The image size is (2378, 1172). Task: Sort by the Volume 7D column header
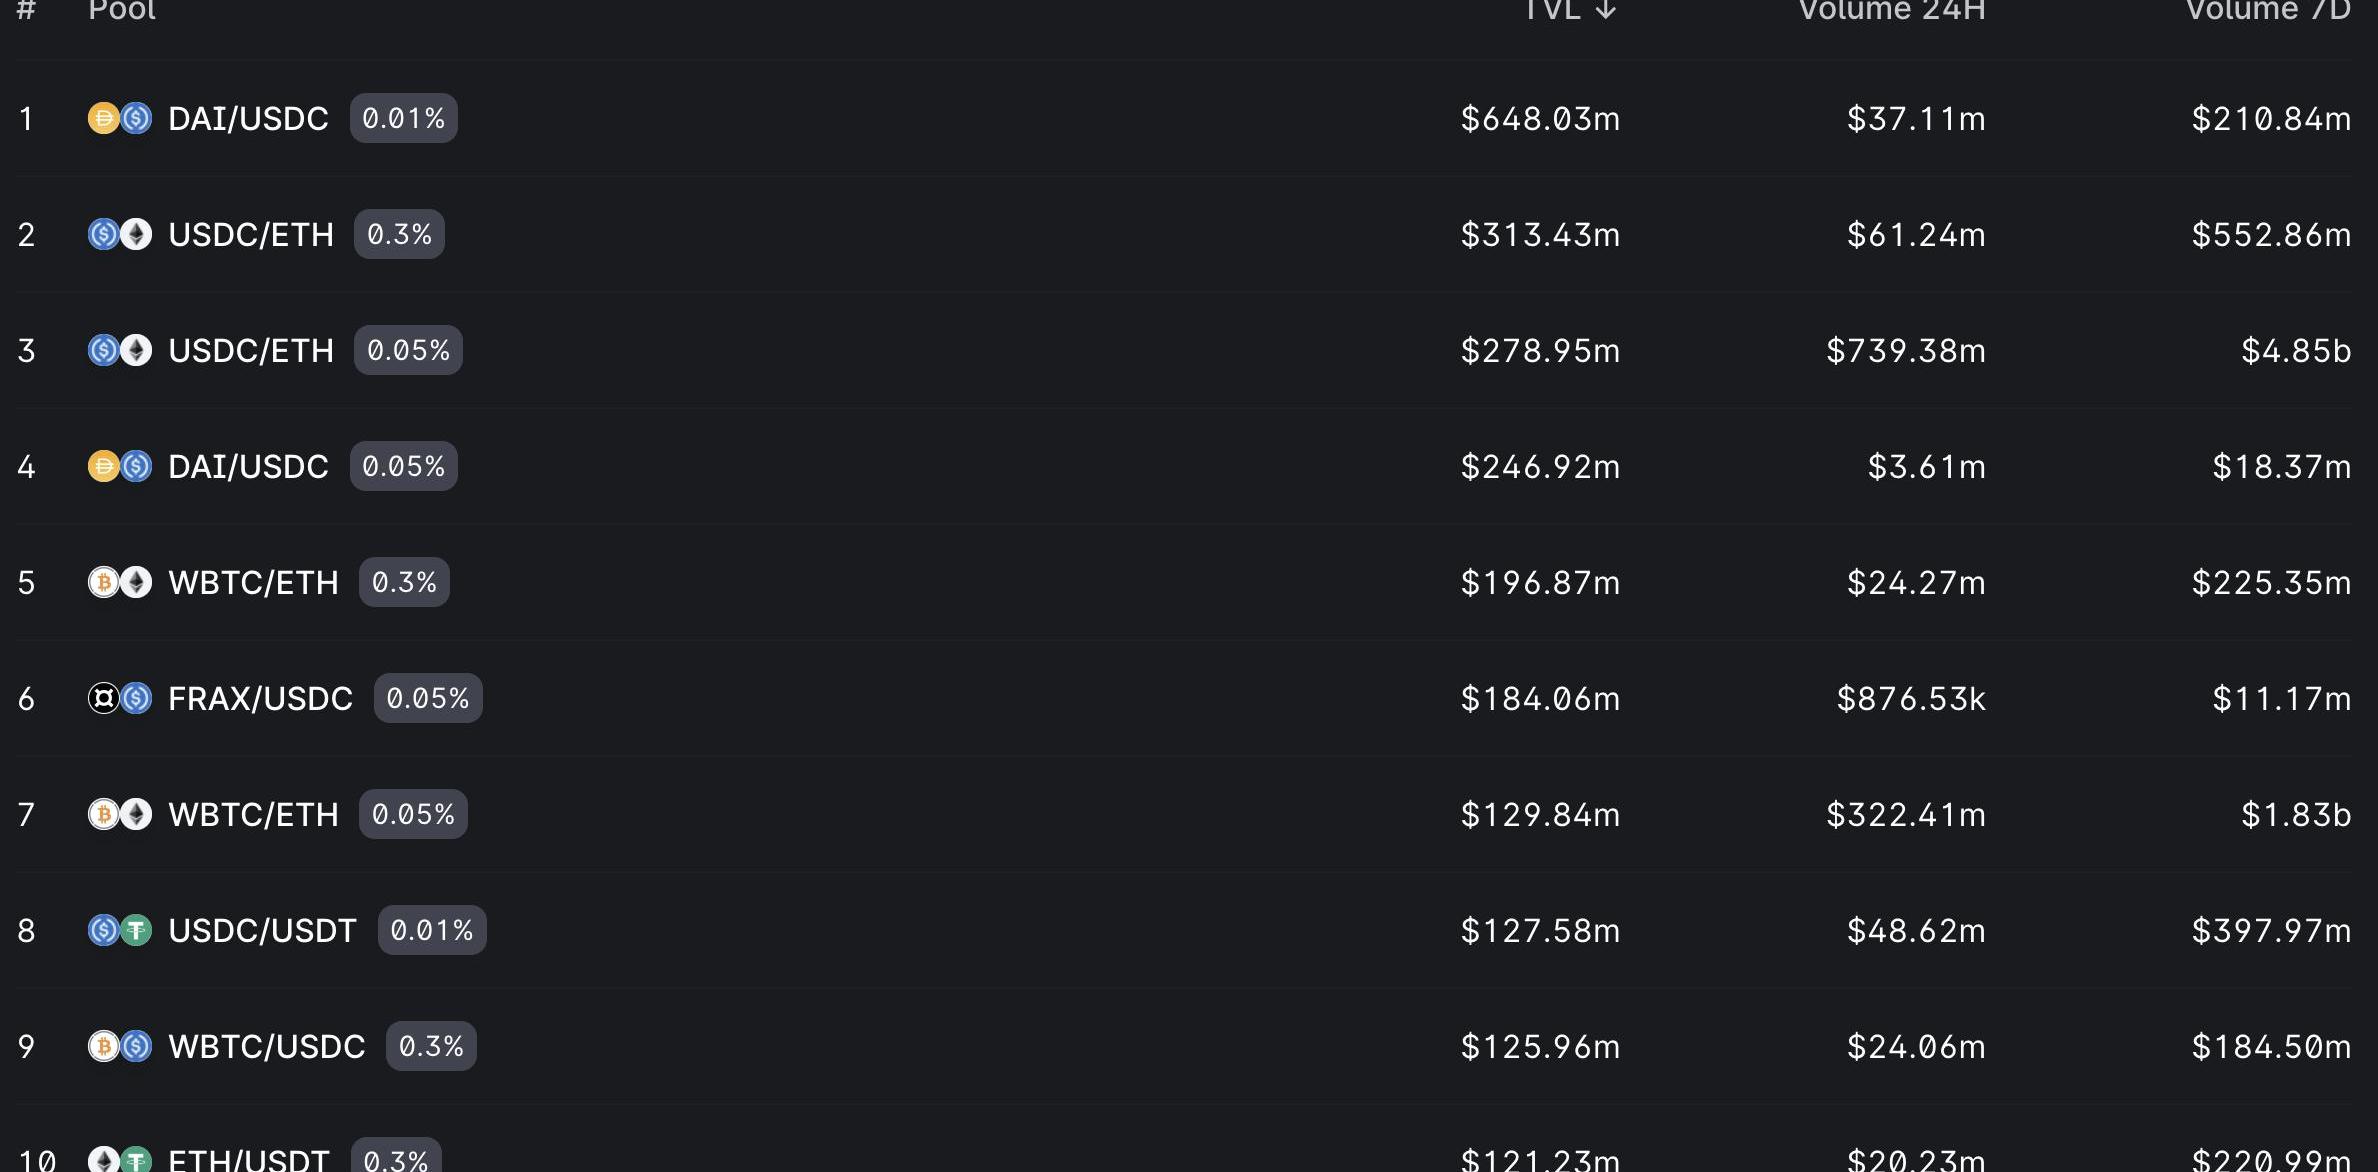pos(2267,10)
